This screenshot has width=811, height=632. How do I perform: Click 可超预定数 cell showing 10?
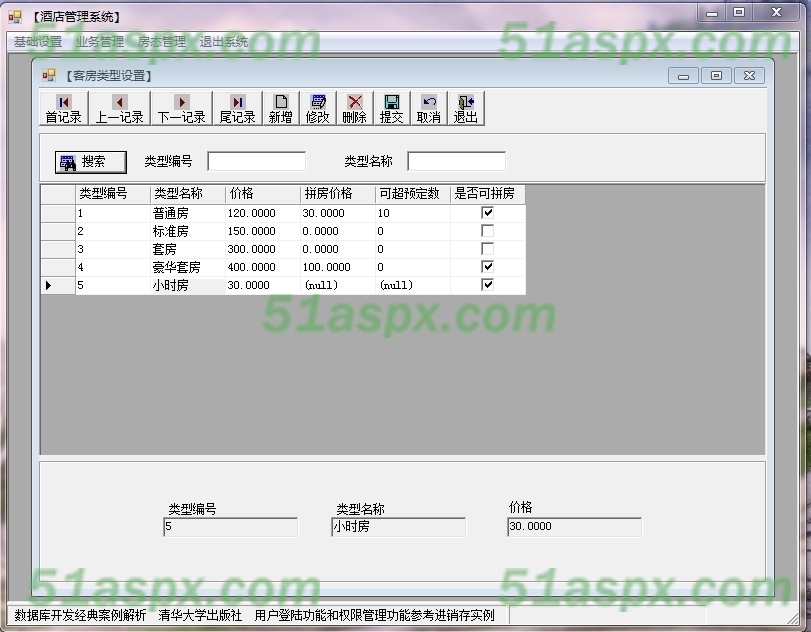pyautogui.click(x=413, y=213)
